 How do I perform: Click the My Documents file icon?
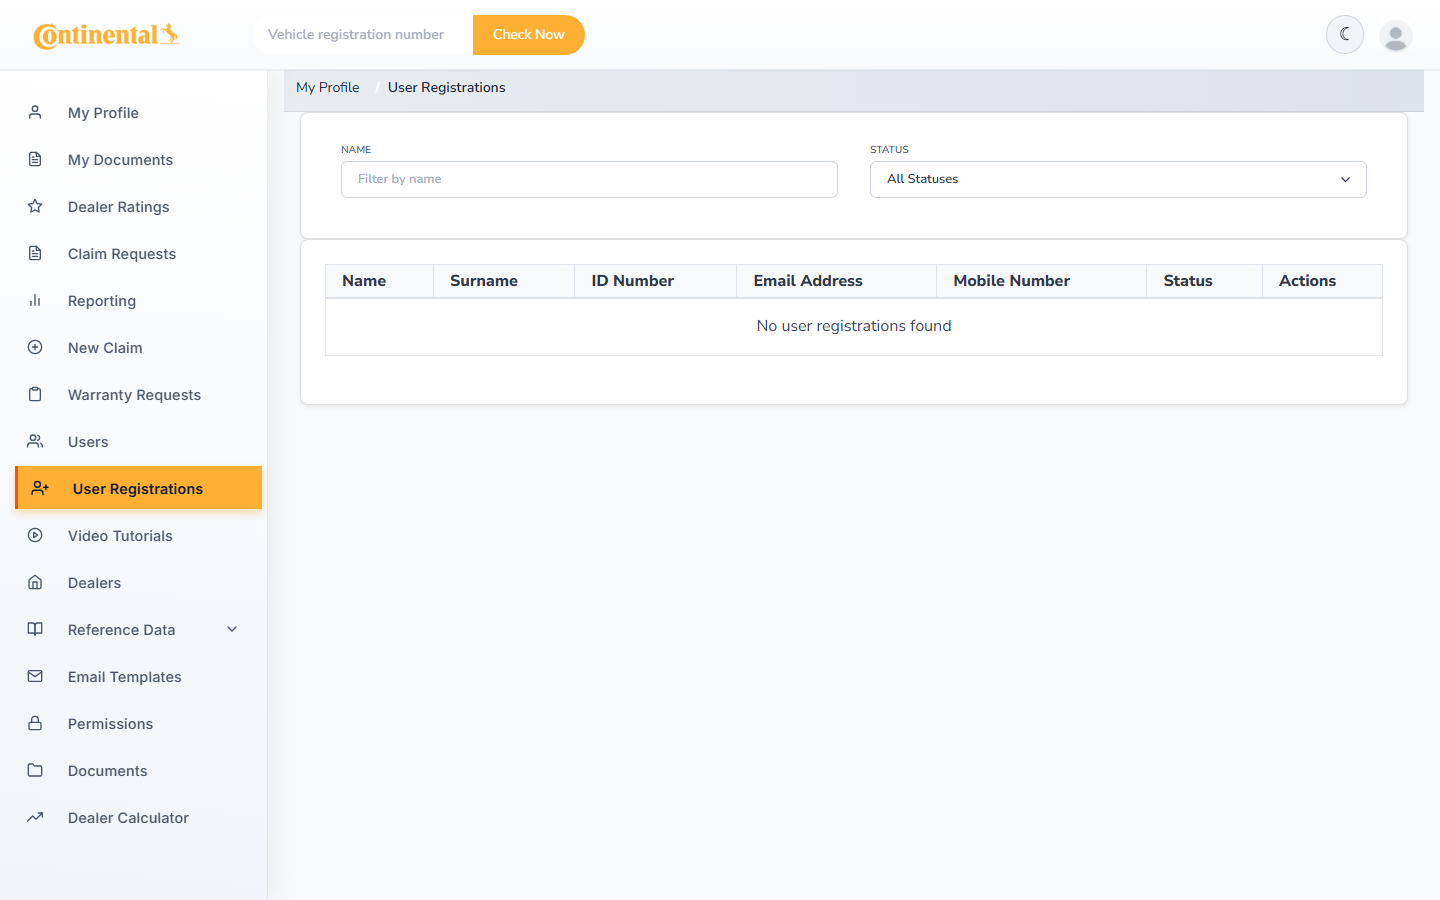pyautogui.click(x=35, y=159)
